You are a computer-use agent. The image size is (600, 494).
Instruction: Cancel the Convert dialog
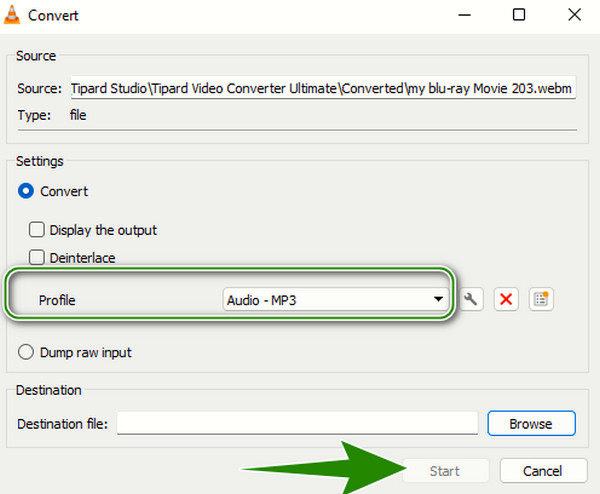tap(543, 471)
